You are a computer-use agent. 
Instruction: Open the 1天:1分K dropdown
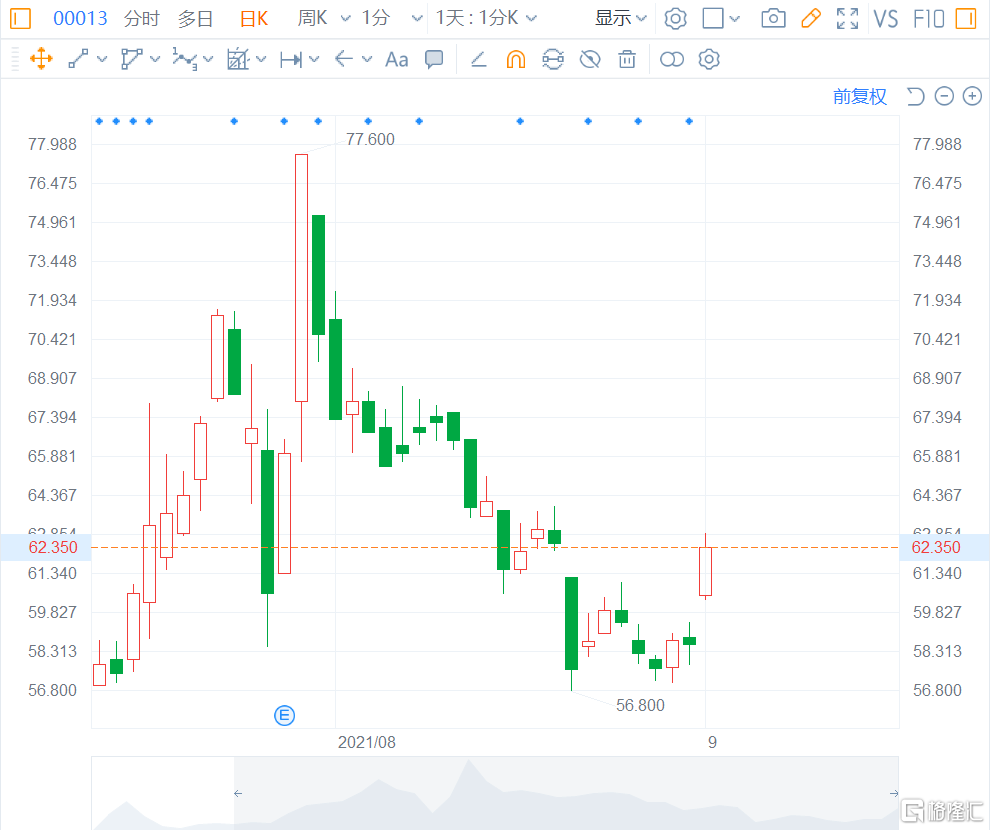point(486,18)
